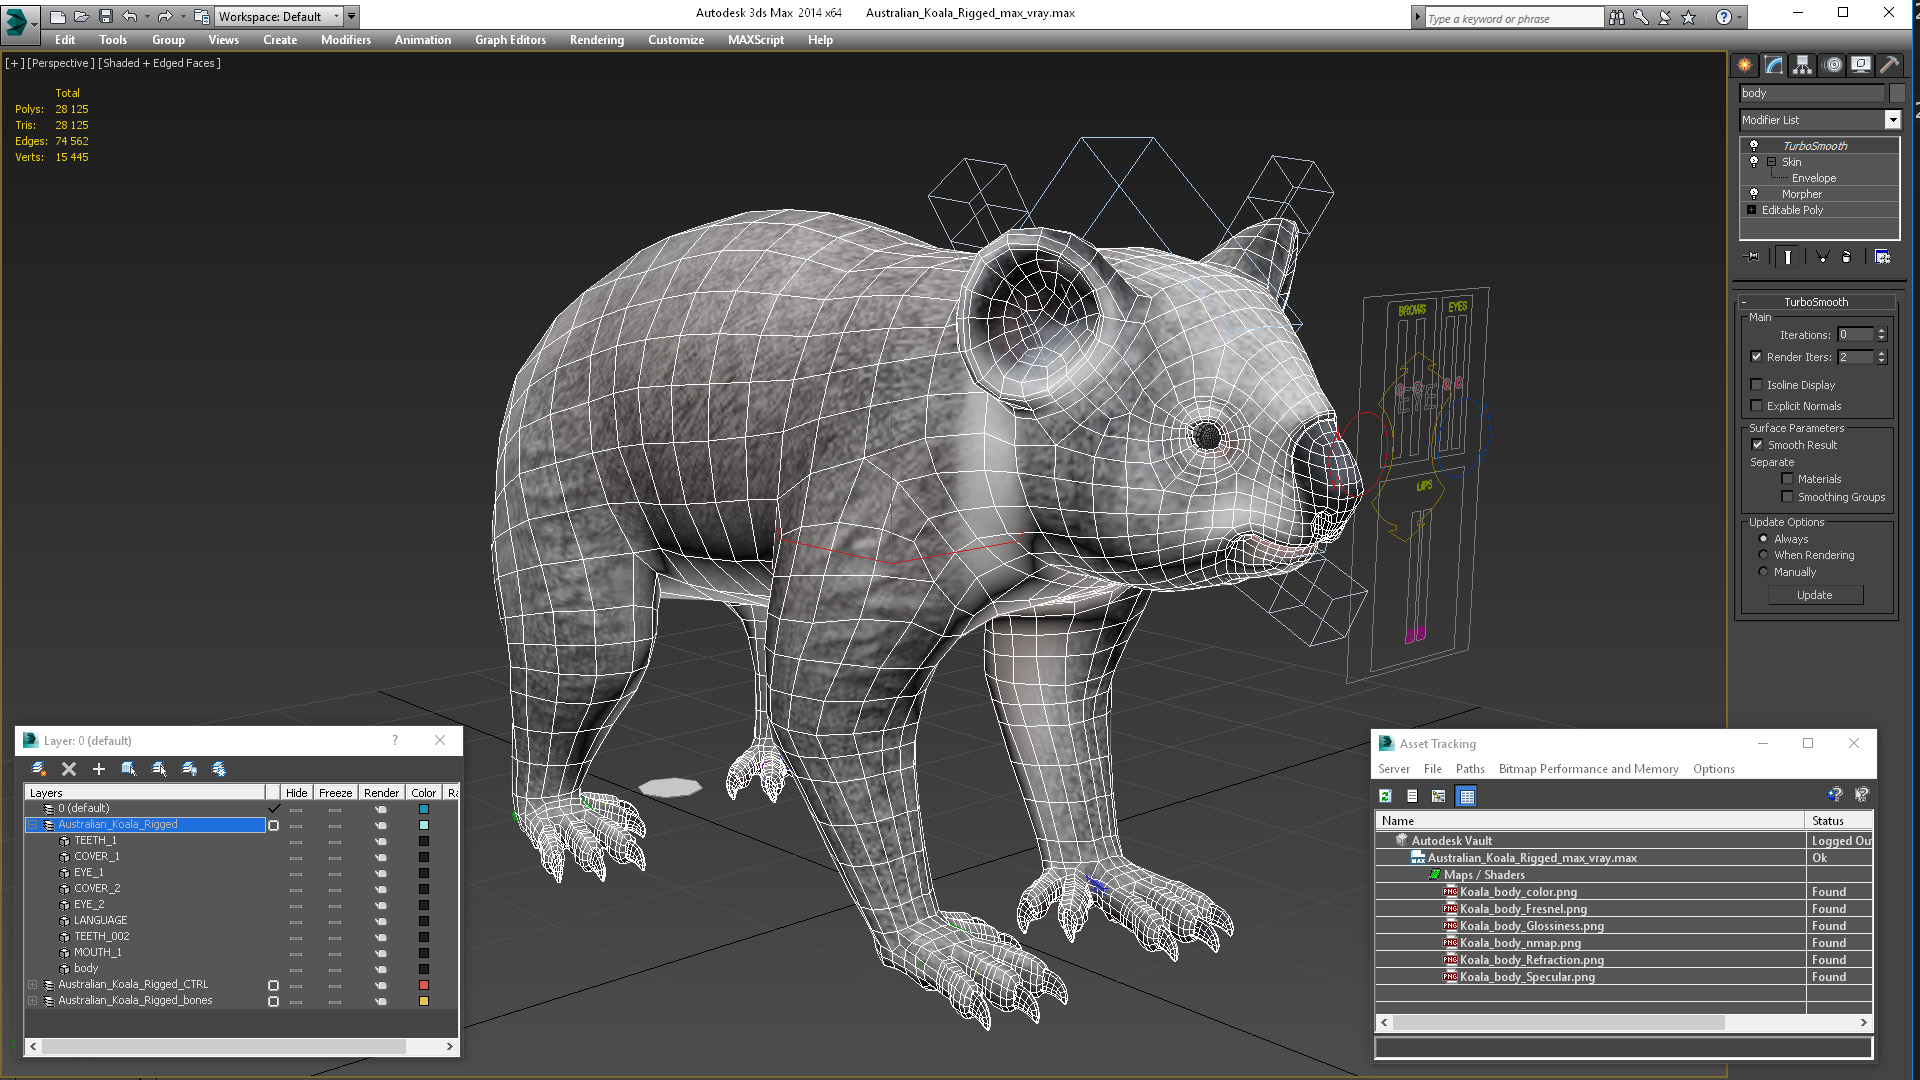The height and width of the screenshot is (1080, 1920).
Task: Click the Undo toolbar icon
Action: point(130,16)
